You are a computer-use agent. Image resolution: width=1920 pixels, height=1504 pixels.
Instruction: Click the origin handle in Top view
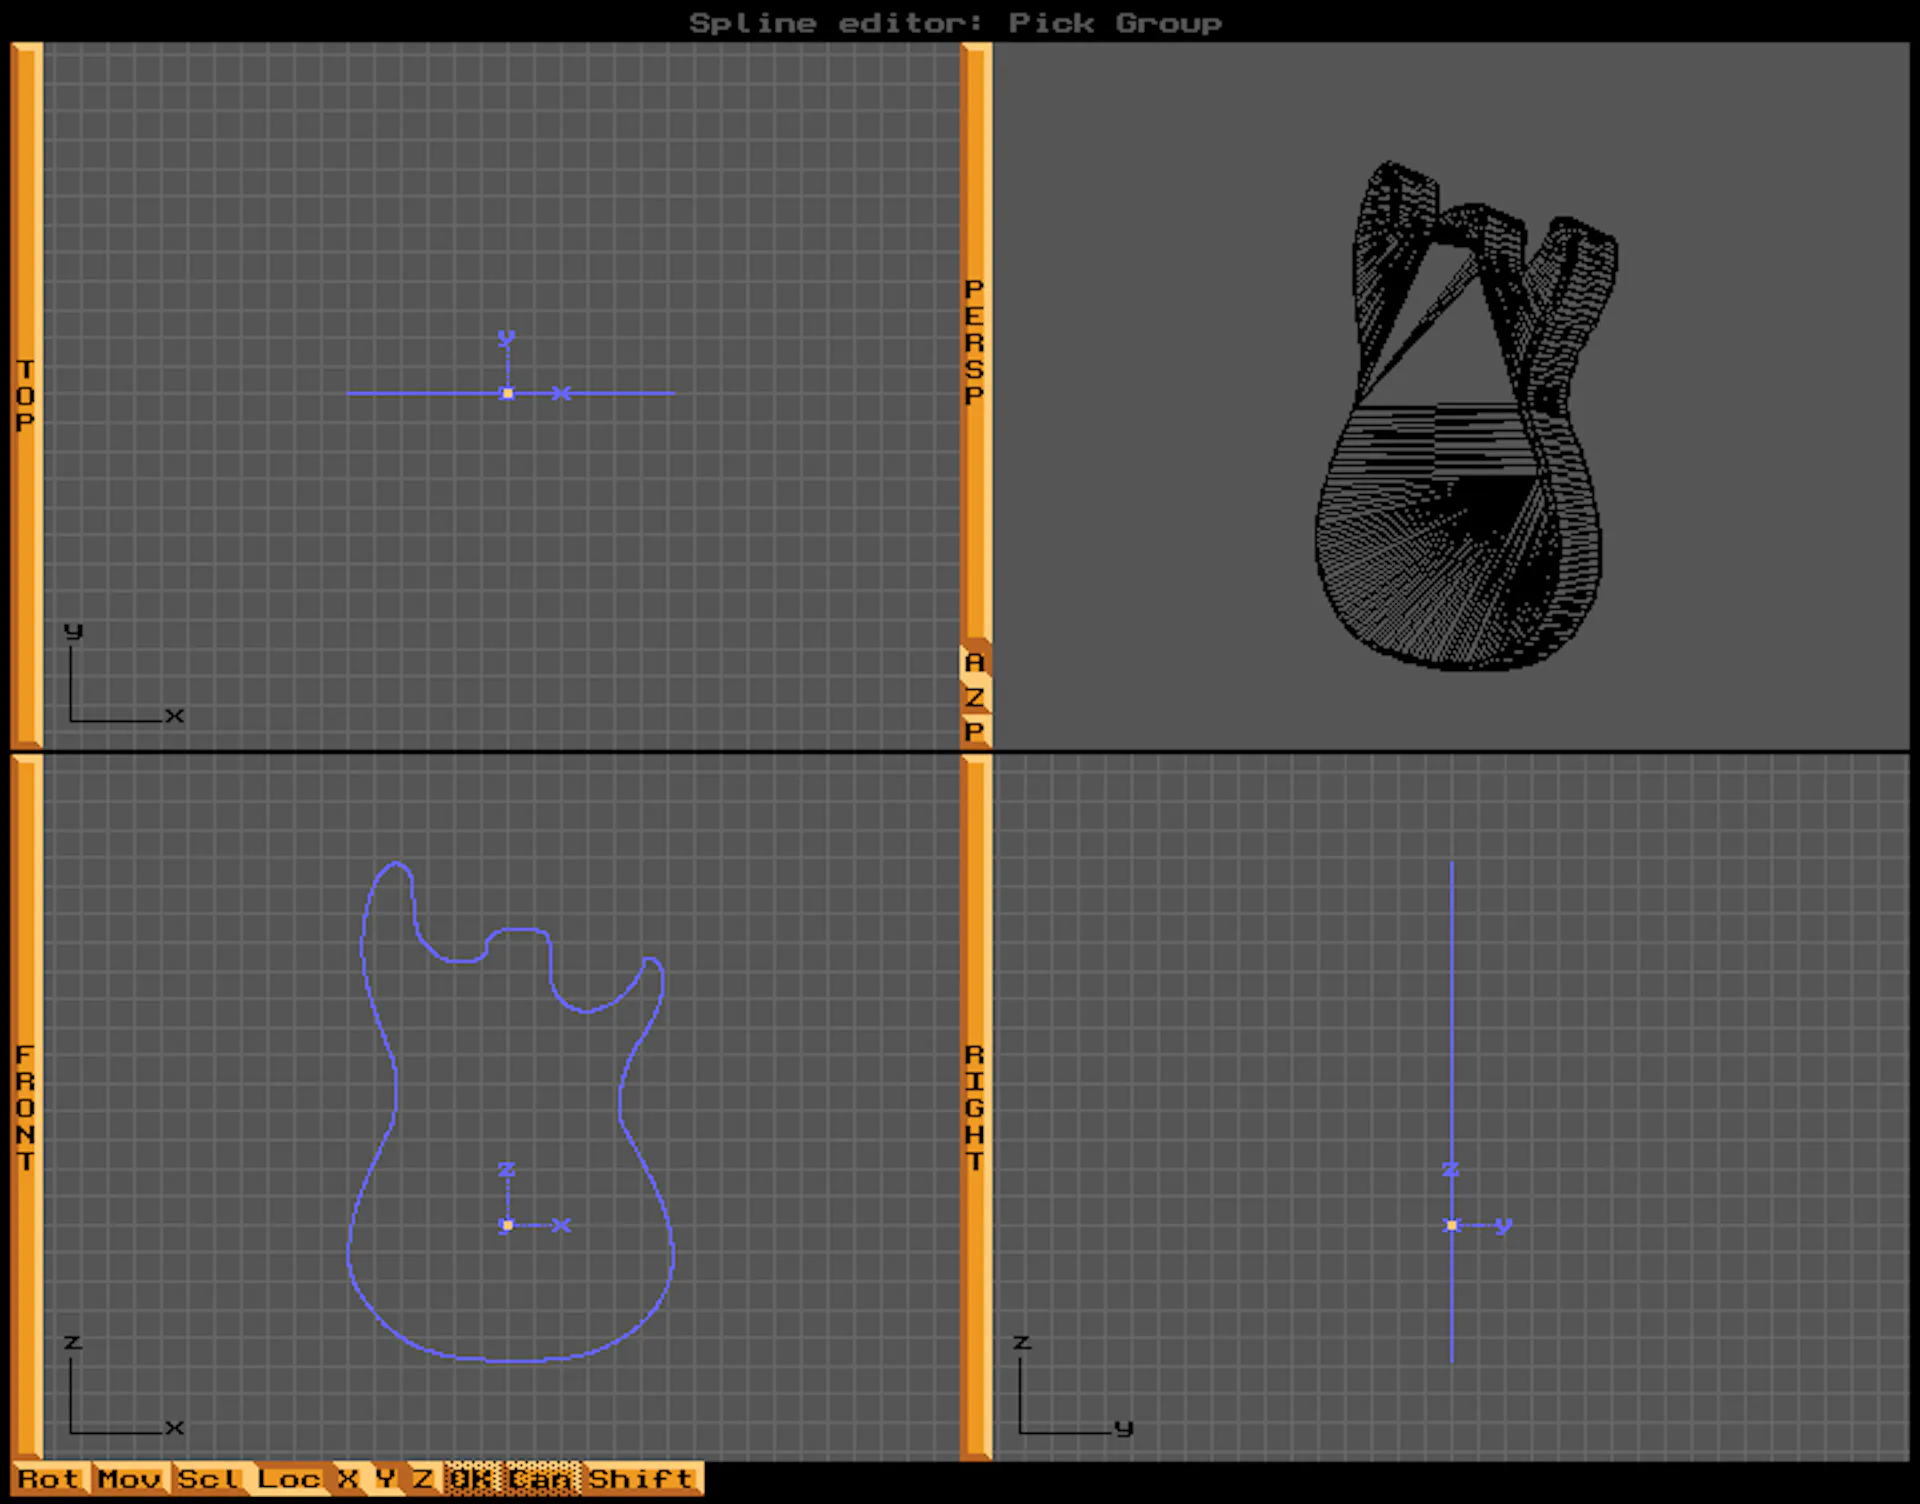point(508,393)
